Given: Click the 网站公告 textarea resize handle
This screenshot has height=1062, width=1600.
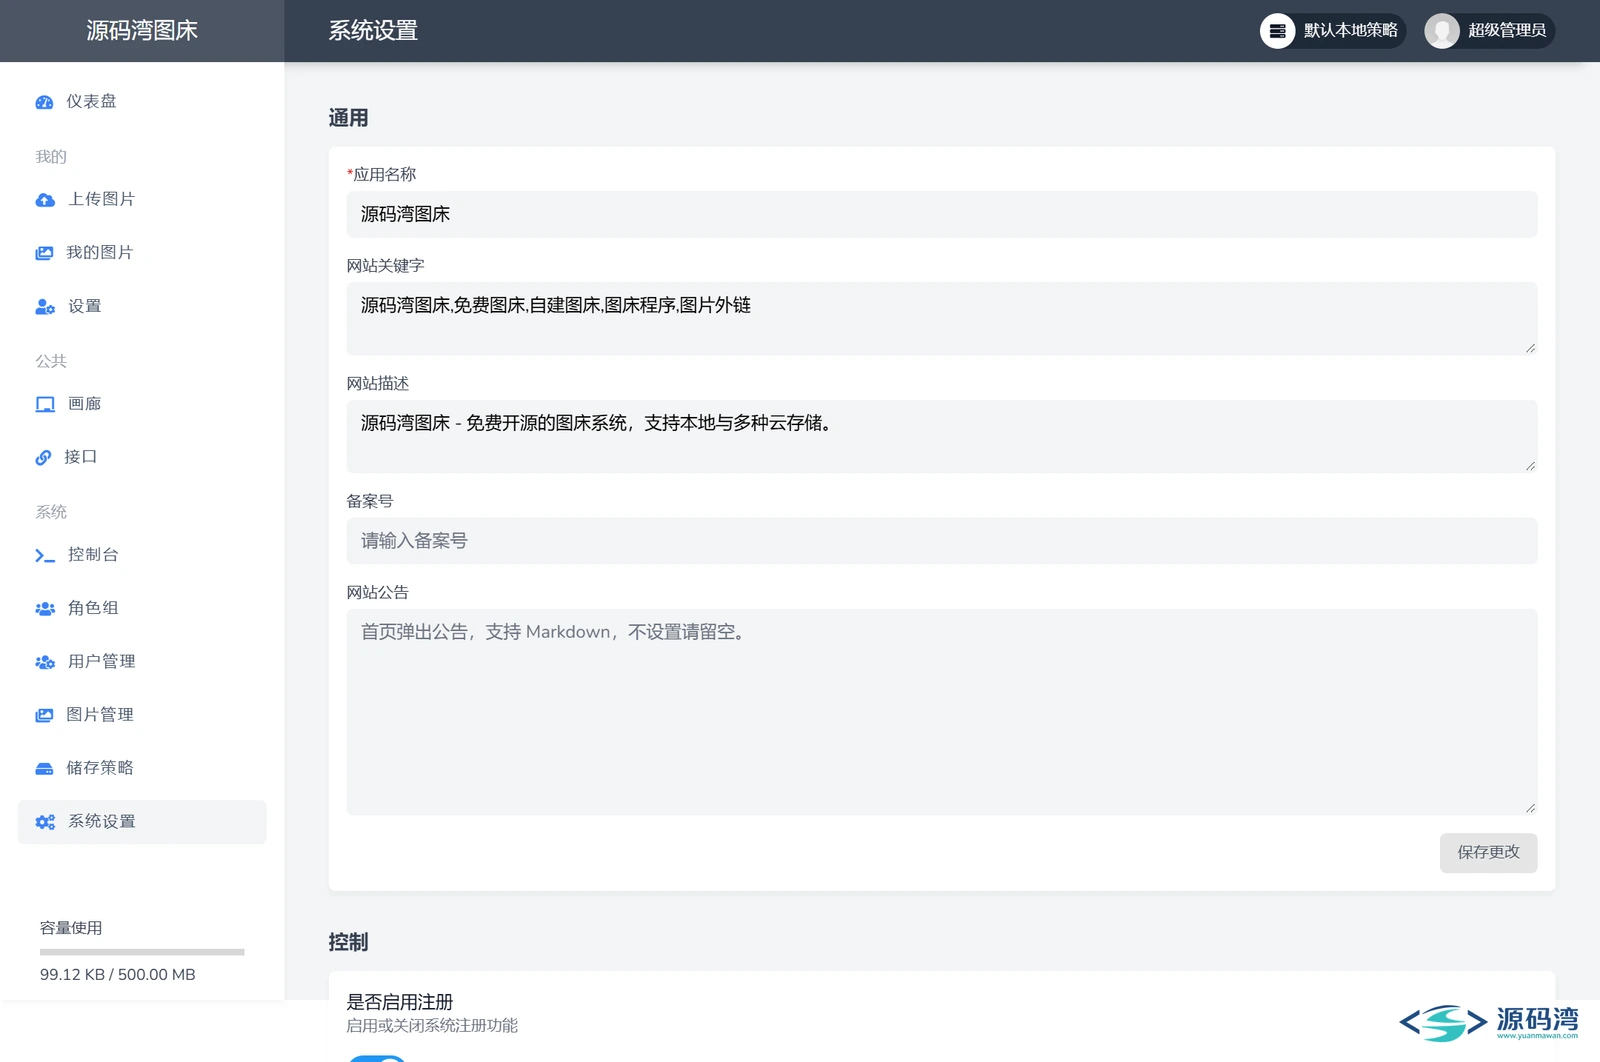Looking at the screenshot, I should pos(1531,808).
